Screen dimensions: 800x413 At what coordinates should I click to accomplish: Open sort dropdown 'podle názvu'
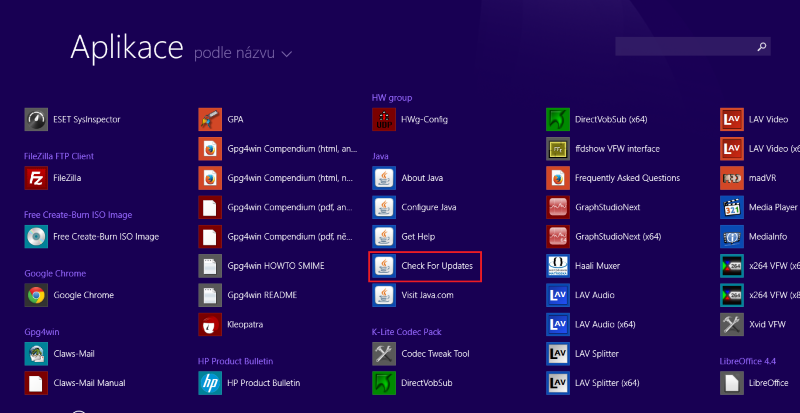click(243, 53)
